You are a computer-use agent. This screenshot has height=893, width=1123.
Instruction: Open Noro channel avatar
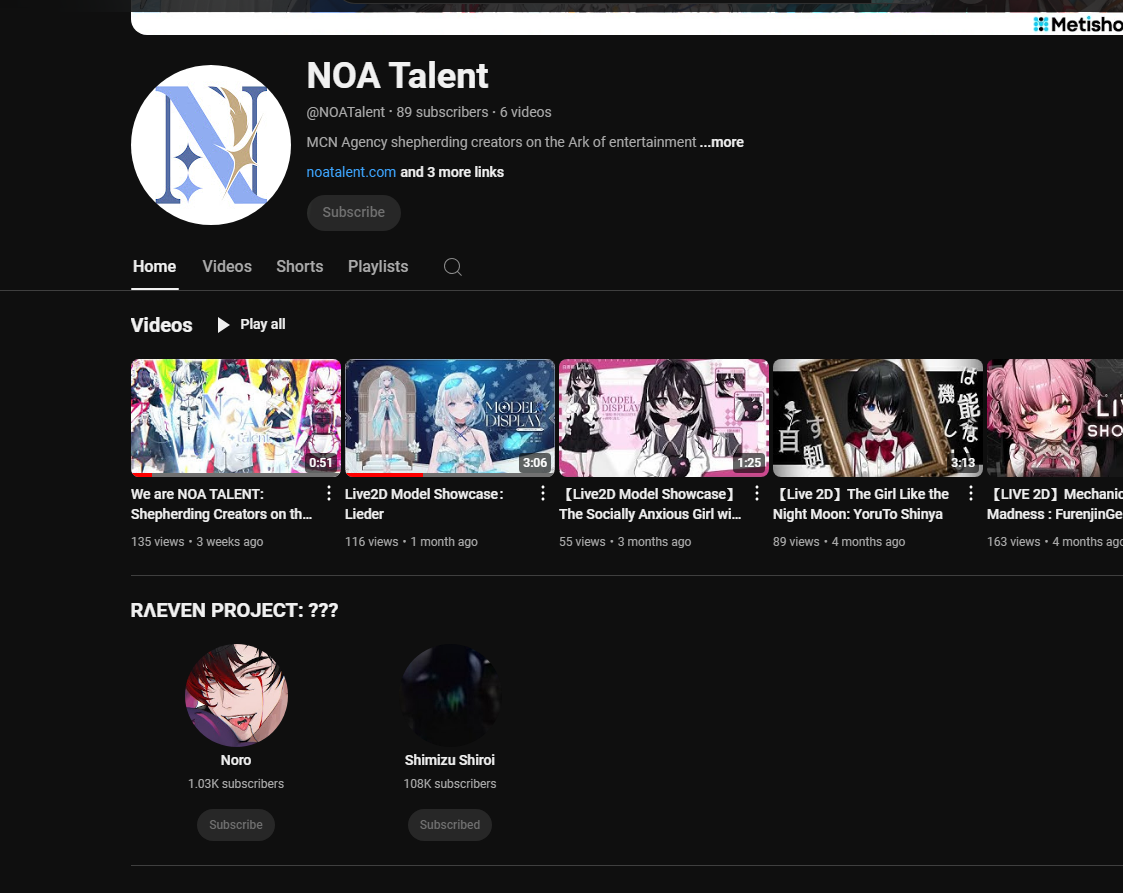tap(236, 695)
